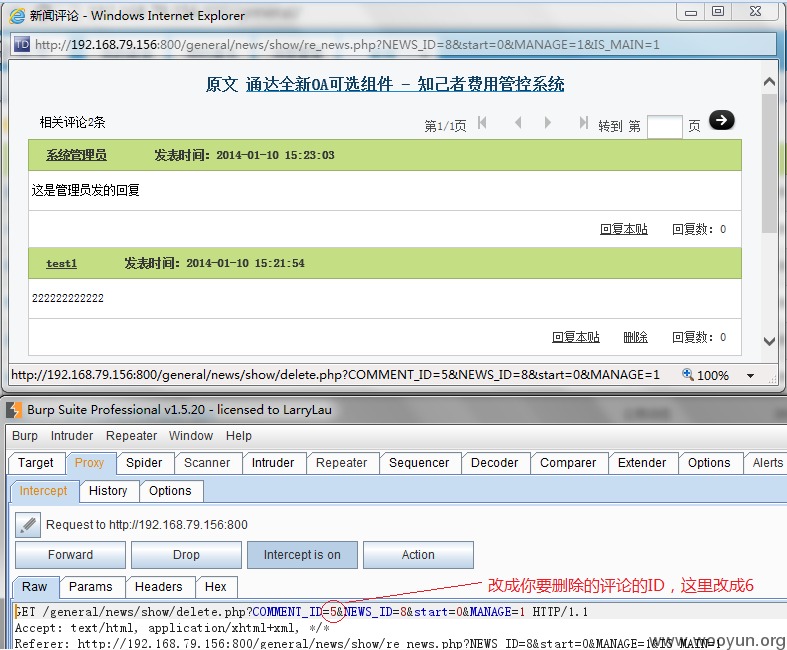
Task: Click the Drop button
Action: point(187,555)
